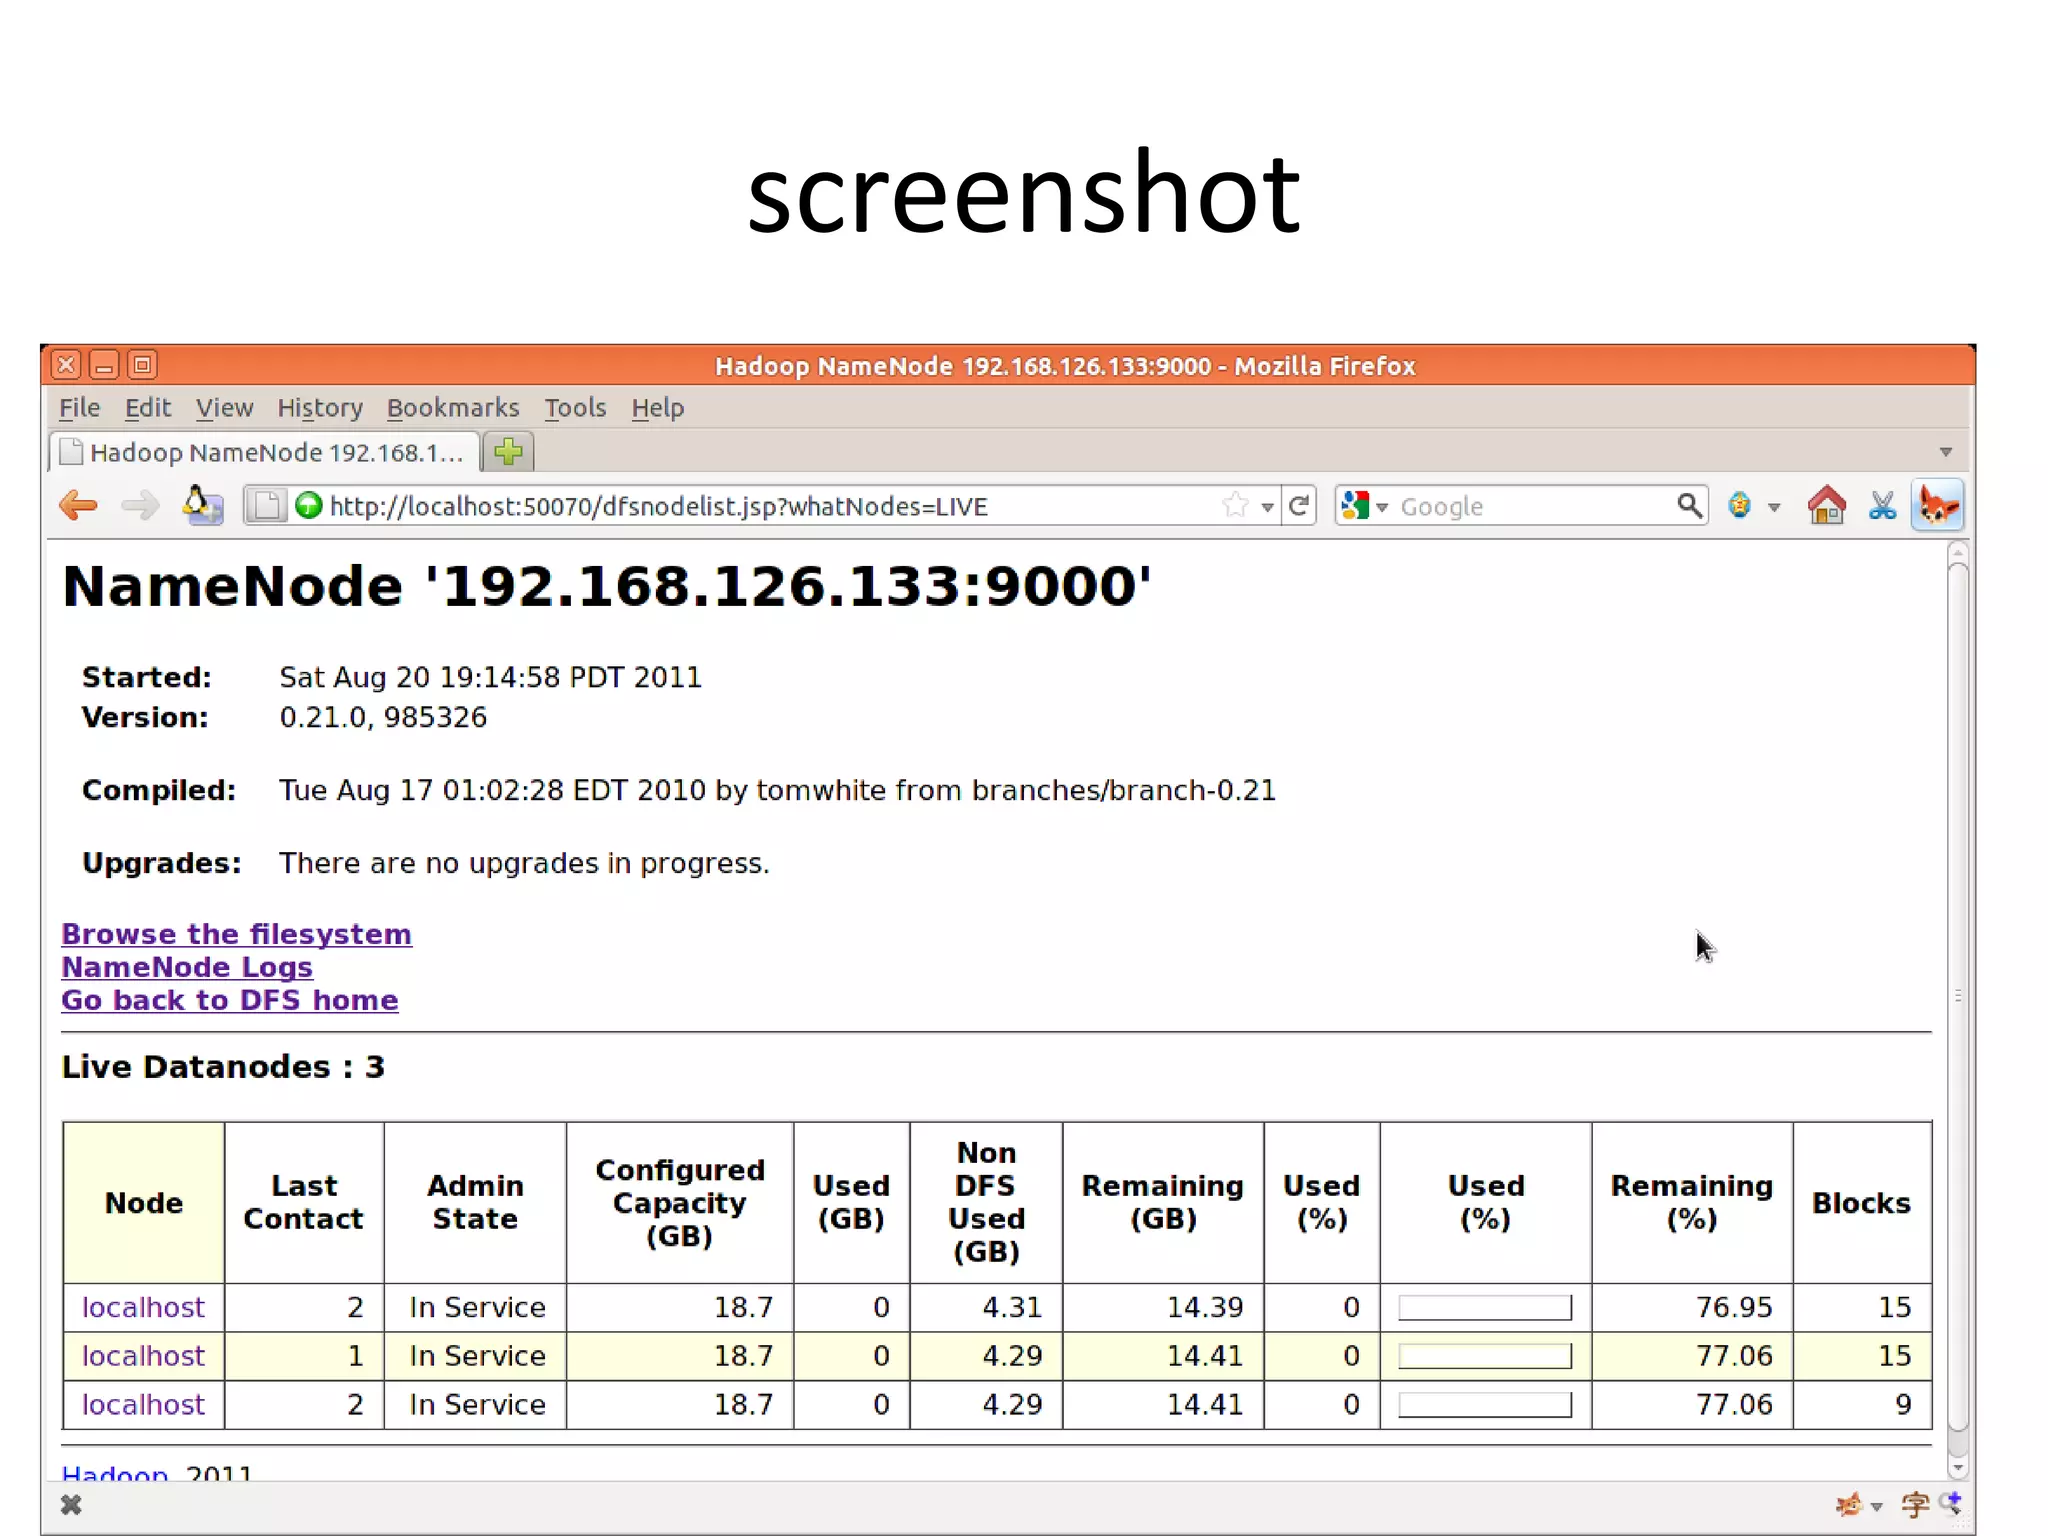Click the Google search engine icon
Screen dimensions: 2048x1536
1355,506
